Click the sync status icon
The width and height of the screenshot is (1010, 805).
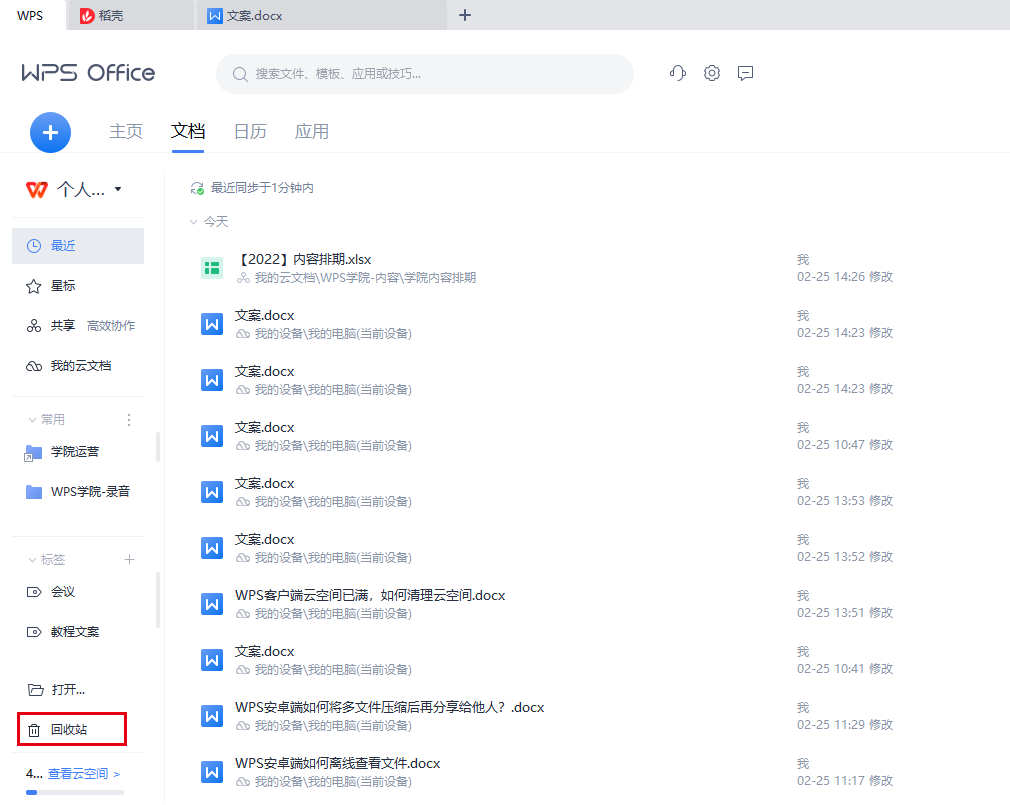click(197, 188)
